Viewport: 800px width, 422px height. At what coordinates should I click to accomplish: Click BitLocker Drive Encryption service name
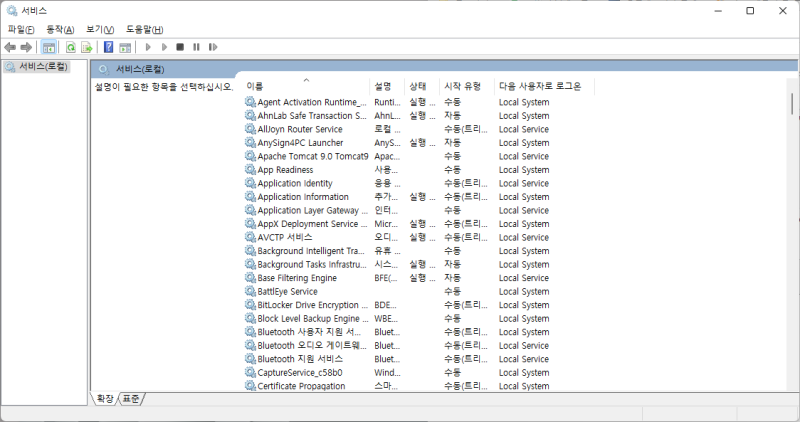pos(313,305)
